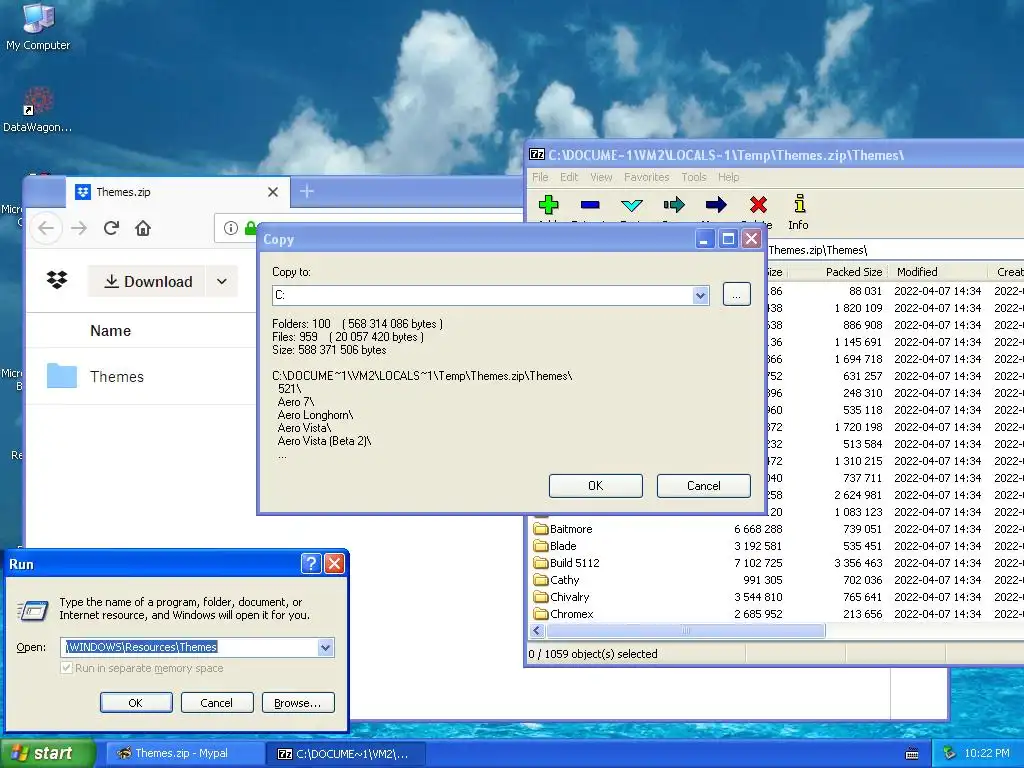This screenshot has height=768, width=1024.
Task: Switch to Themes.zip - Mypal taskbar item
Action: [x=185, y=754]
